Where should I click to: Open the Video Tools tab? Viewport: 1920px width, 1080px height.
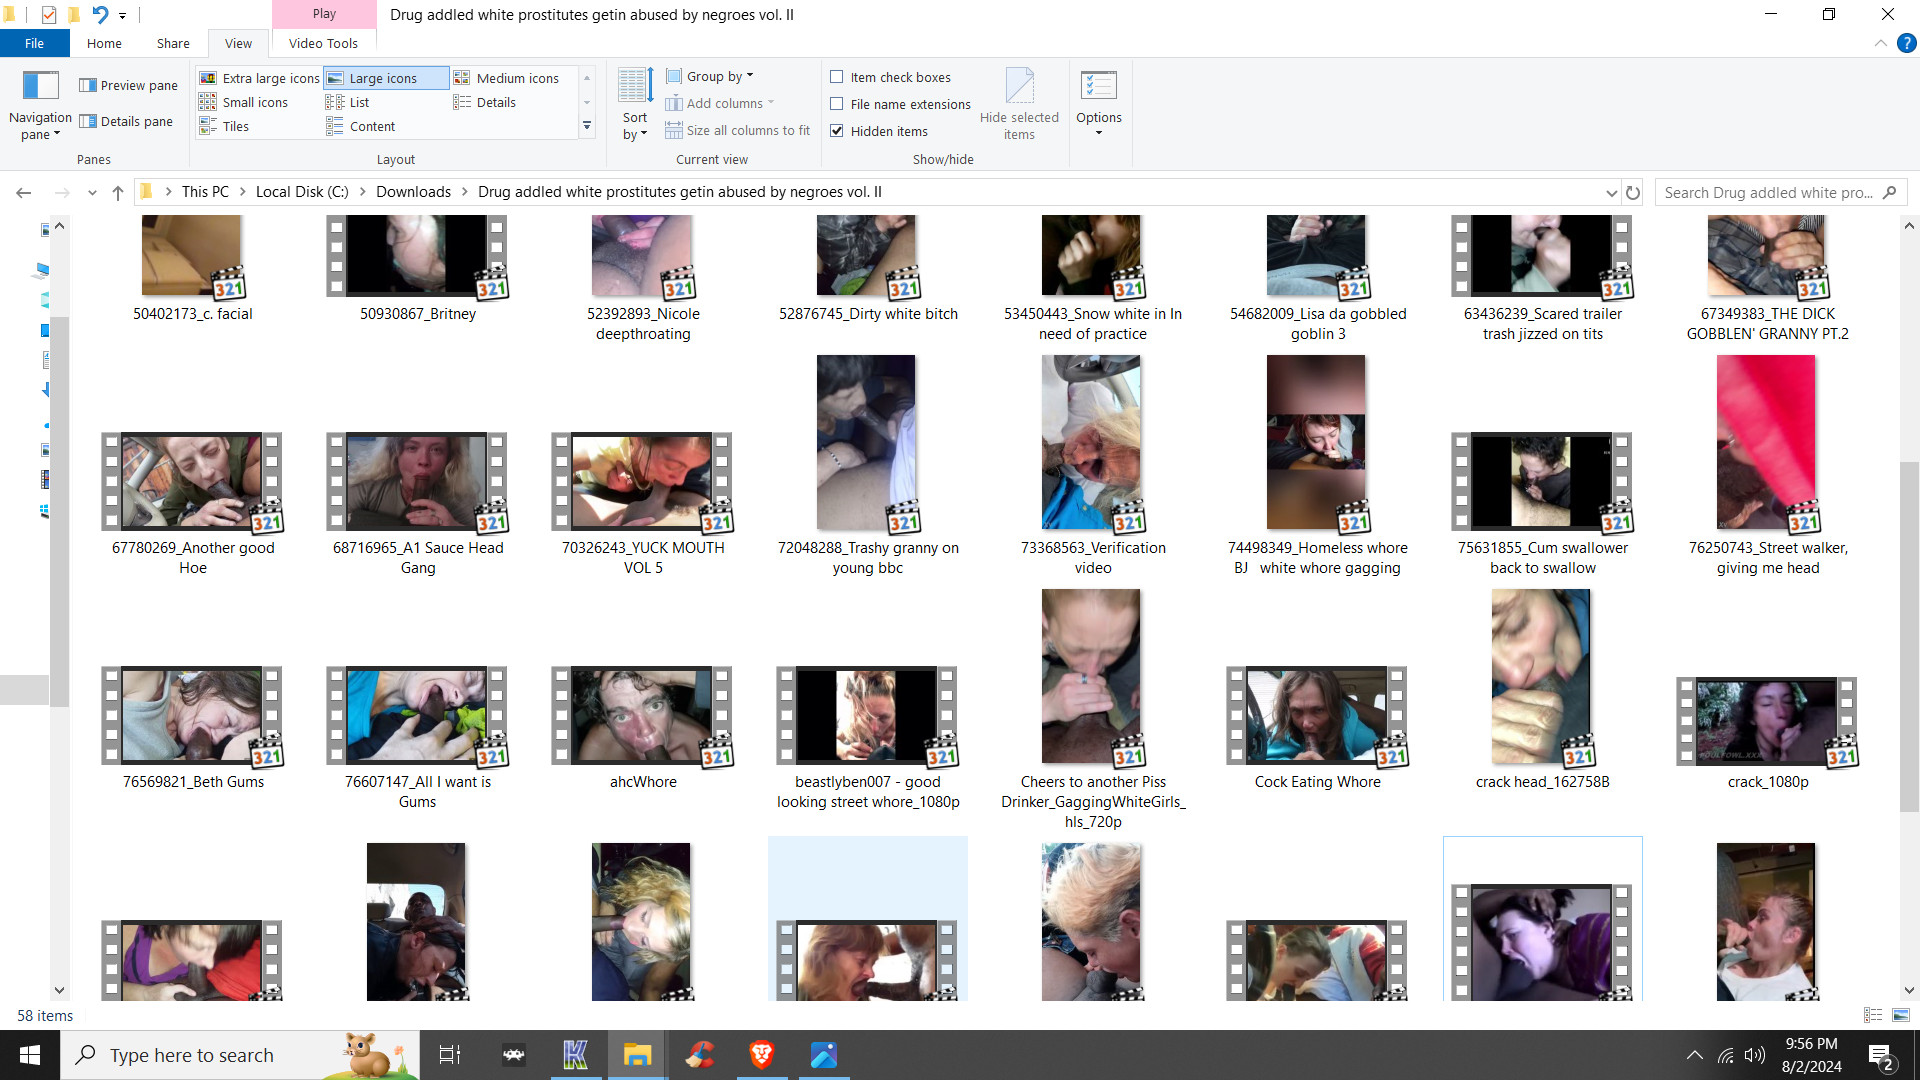323,43
